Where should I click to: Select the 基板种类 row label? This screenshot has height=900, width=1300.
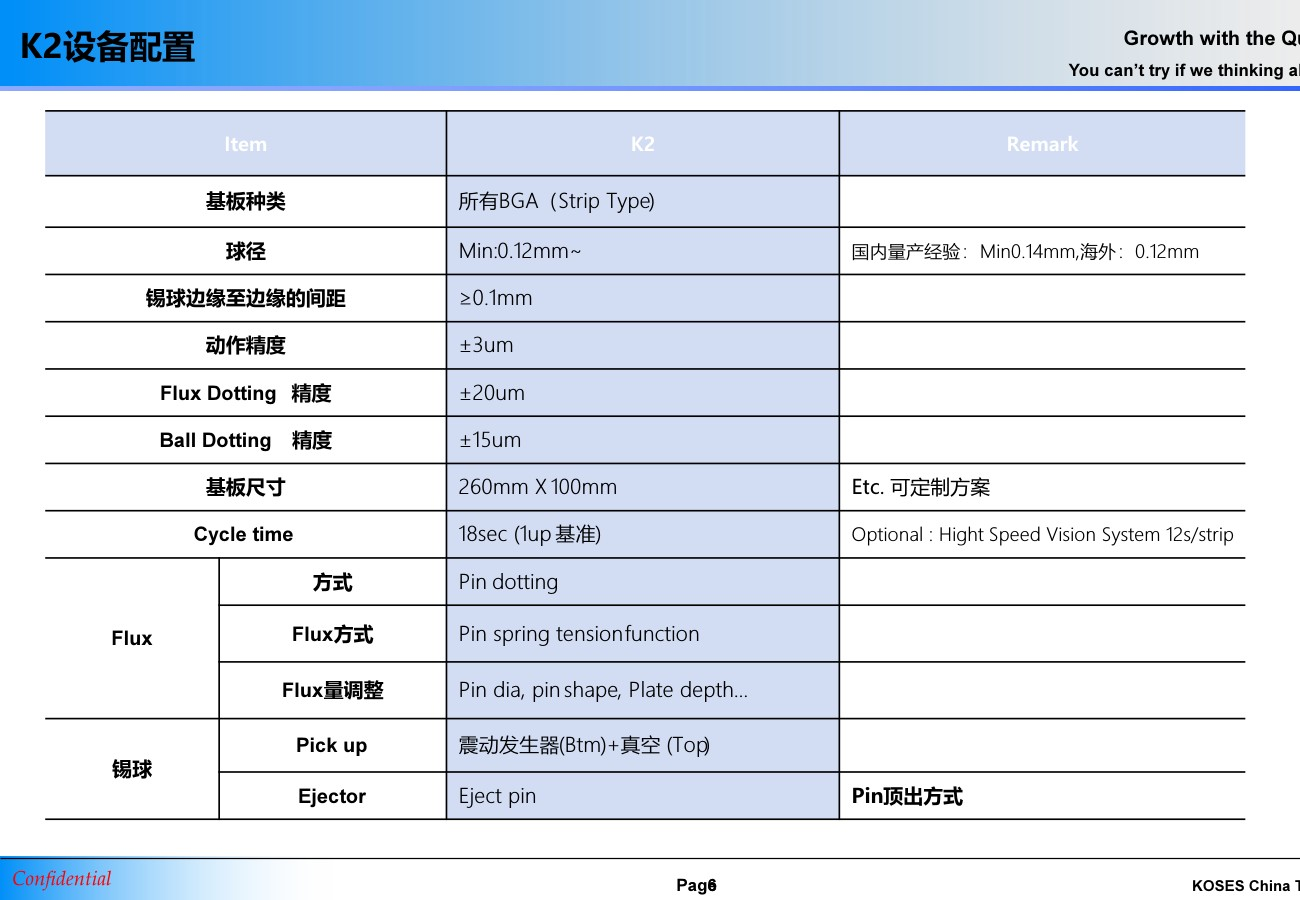point(245,202)
